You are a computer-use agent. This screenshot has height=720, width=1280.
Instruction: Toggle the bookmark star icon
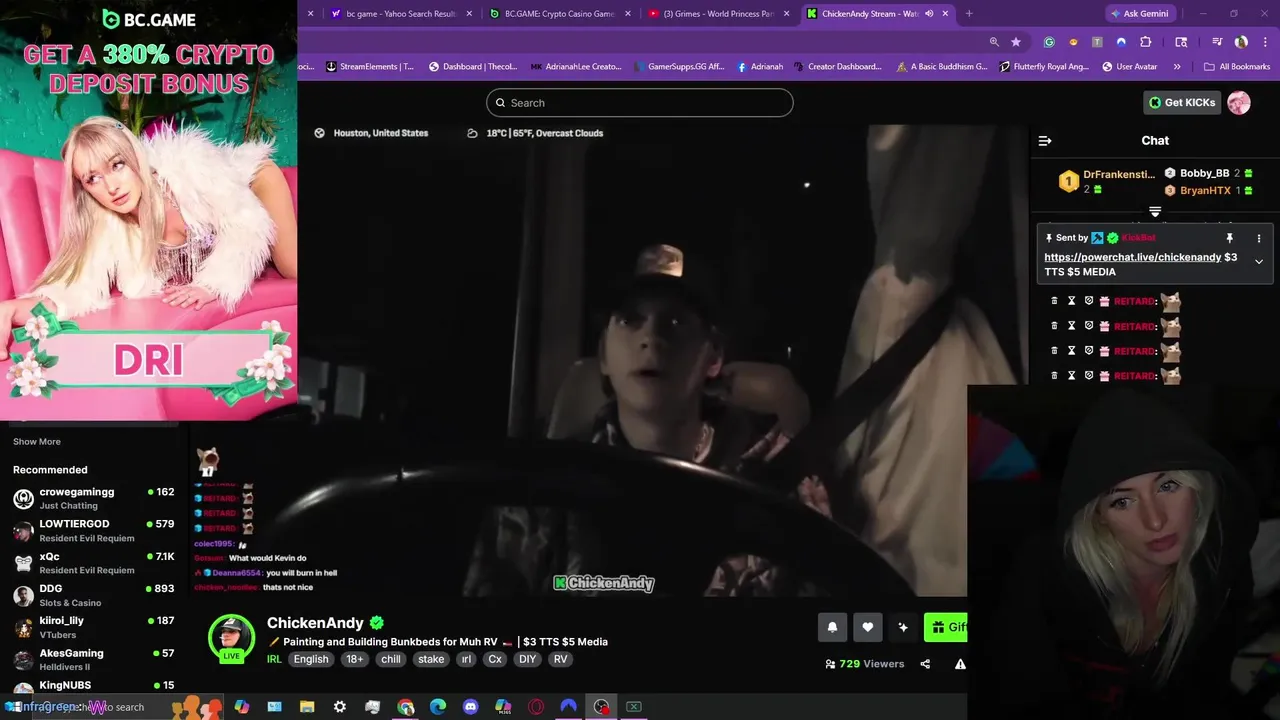1016,42
